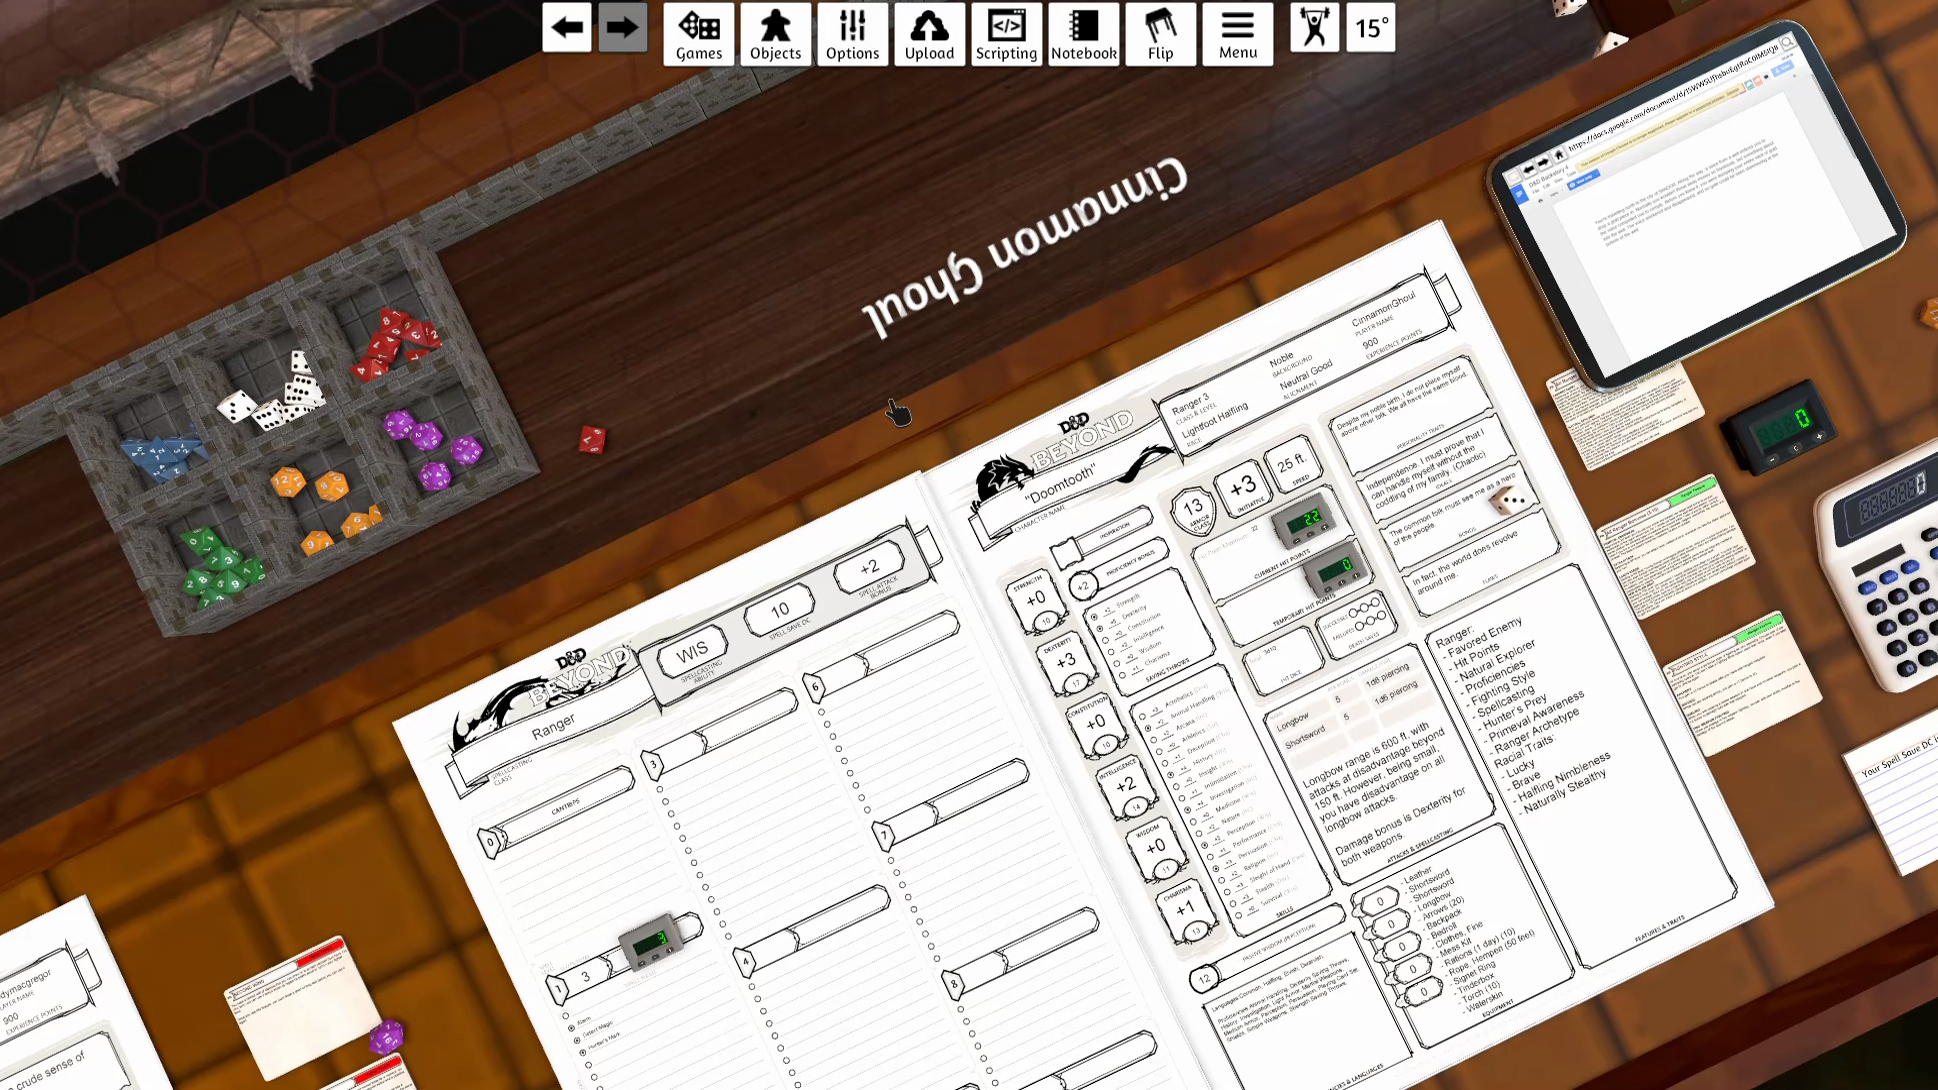1938x1090 pixels.
Task: Click the Navigate Forward arrow button
Action: click(x=622, y=27)
